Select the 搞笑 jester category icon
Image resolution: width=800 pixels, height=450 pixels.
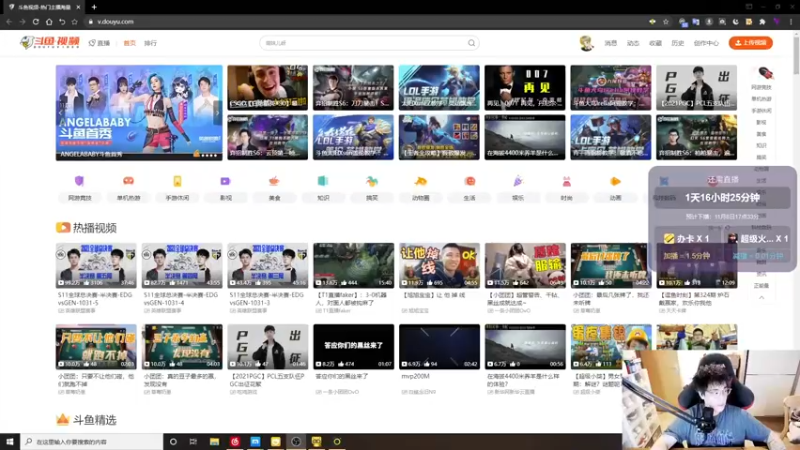(372, 181)
